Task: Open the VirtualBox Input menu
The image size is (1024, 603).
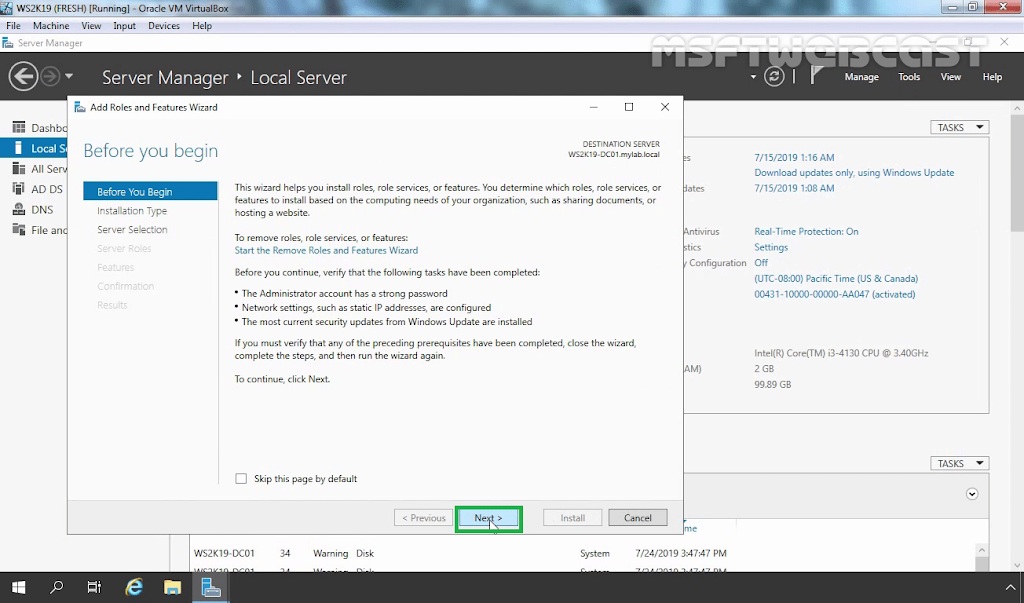Action: (124, 25)
